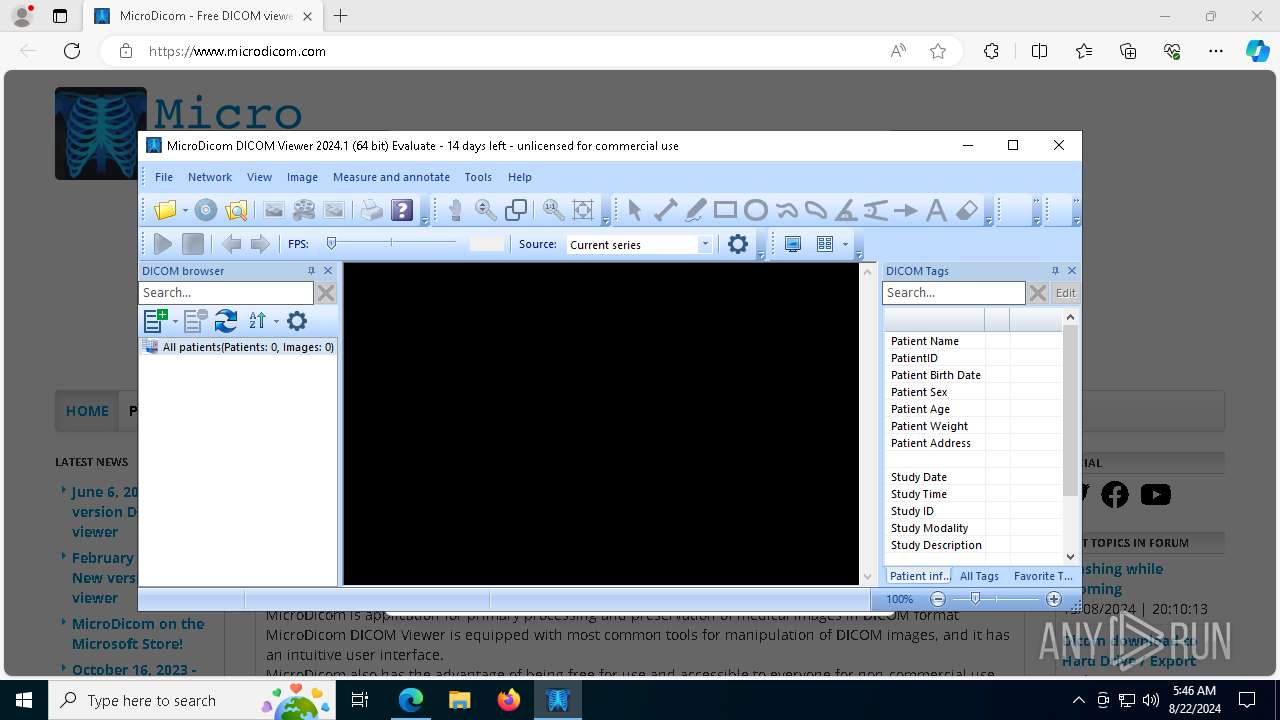1280x720 pixels.
Task: Click the scan for DICOM files icon
Action: [x=236, y=210]
